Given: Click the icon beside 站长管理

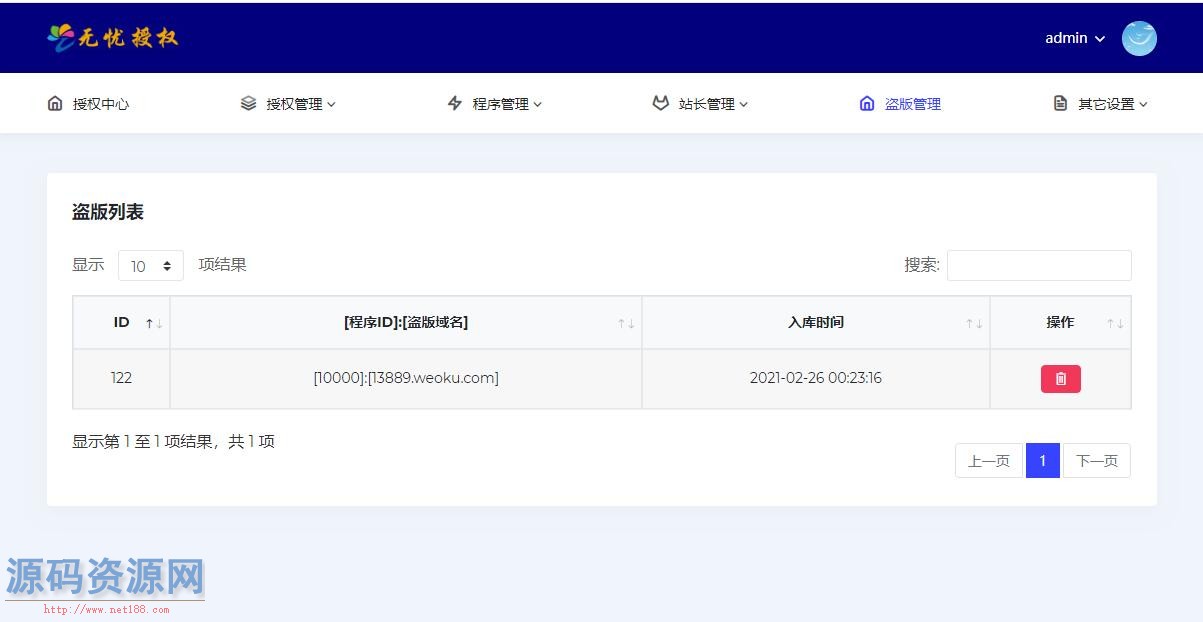Looking at the screenshot, I should [660, 103].
